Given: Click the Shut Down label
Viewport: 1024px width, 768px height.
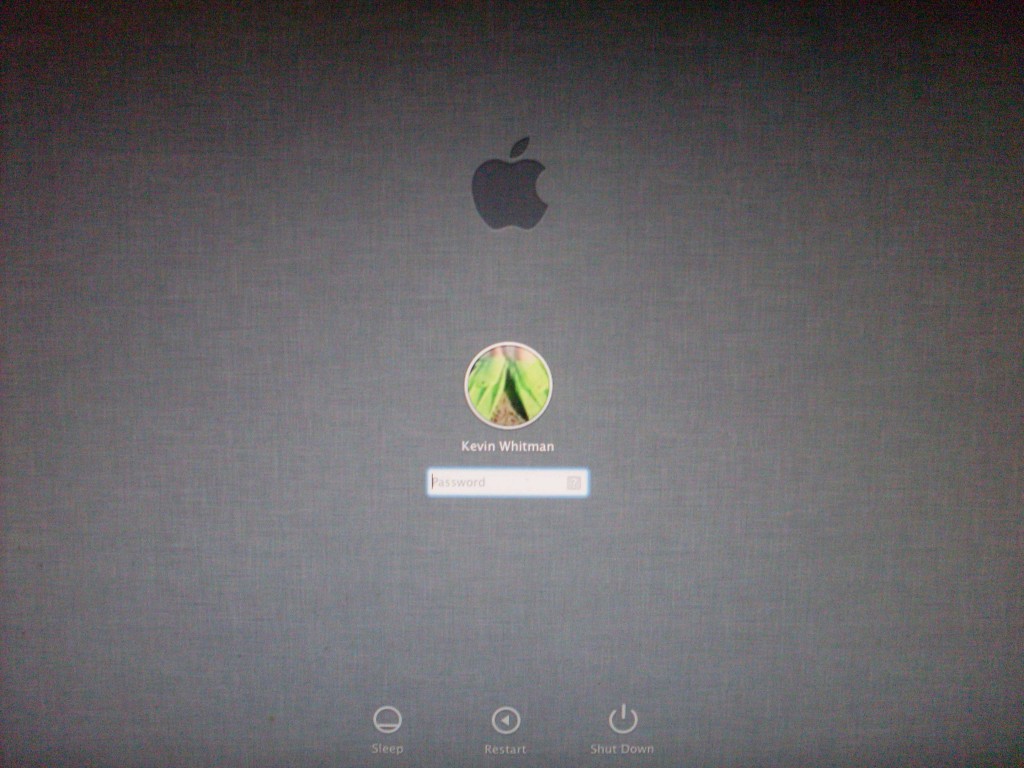Looking at the screenshot, I should click(622, 749).
